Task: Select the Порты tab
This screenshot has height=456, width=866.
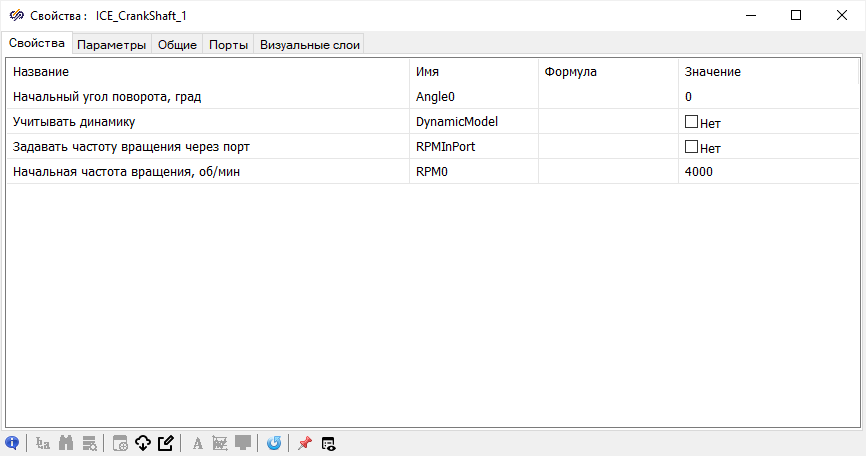Action: 228,44
